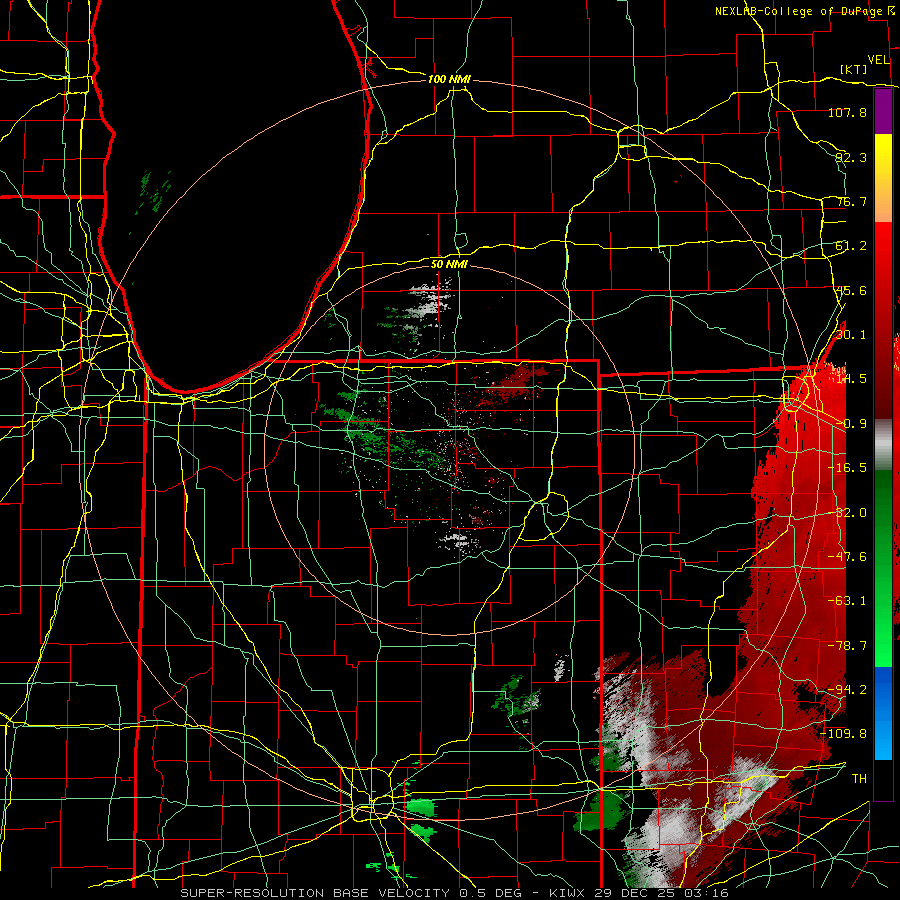Viewport: 900px width, 900px height.
Task: Select the 61.2 velocity scale value
Action: pos(851,246)
